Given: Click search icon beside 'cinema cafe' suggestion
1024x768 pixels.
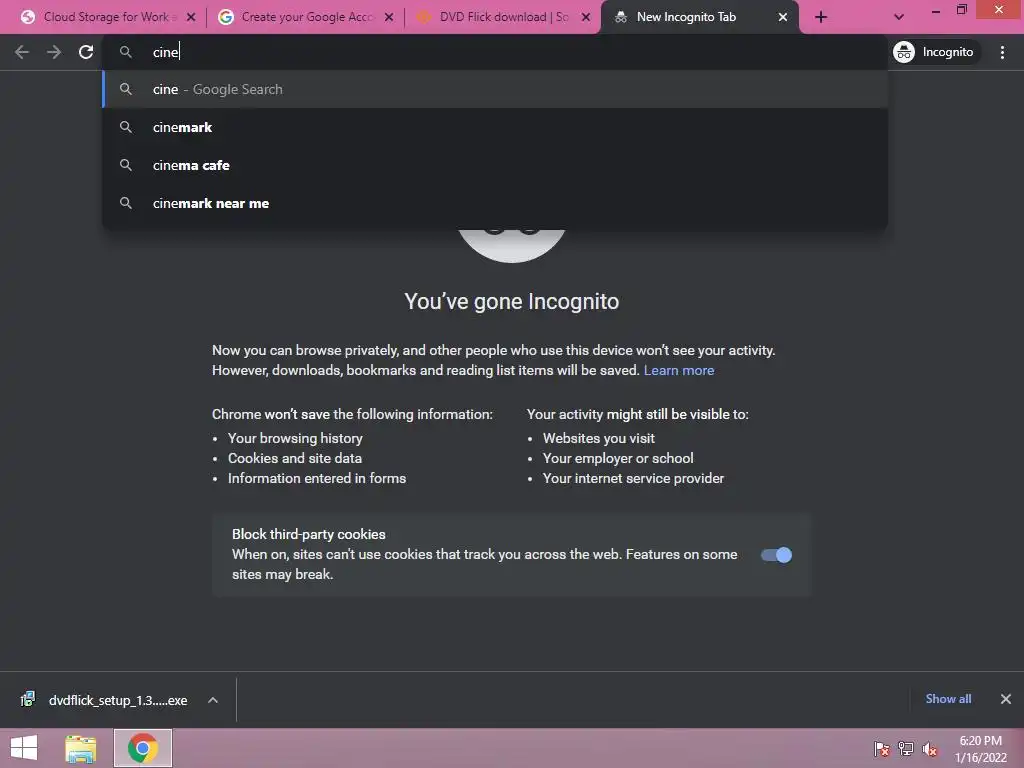Looking at the screenshot, I should point(126,165).
